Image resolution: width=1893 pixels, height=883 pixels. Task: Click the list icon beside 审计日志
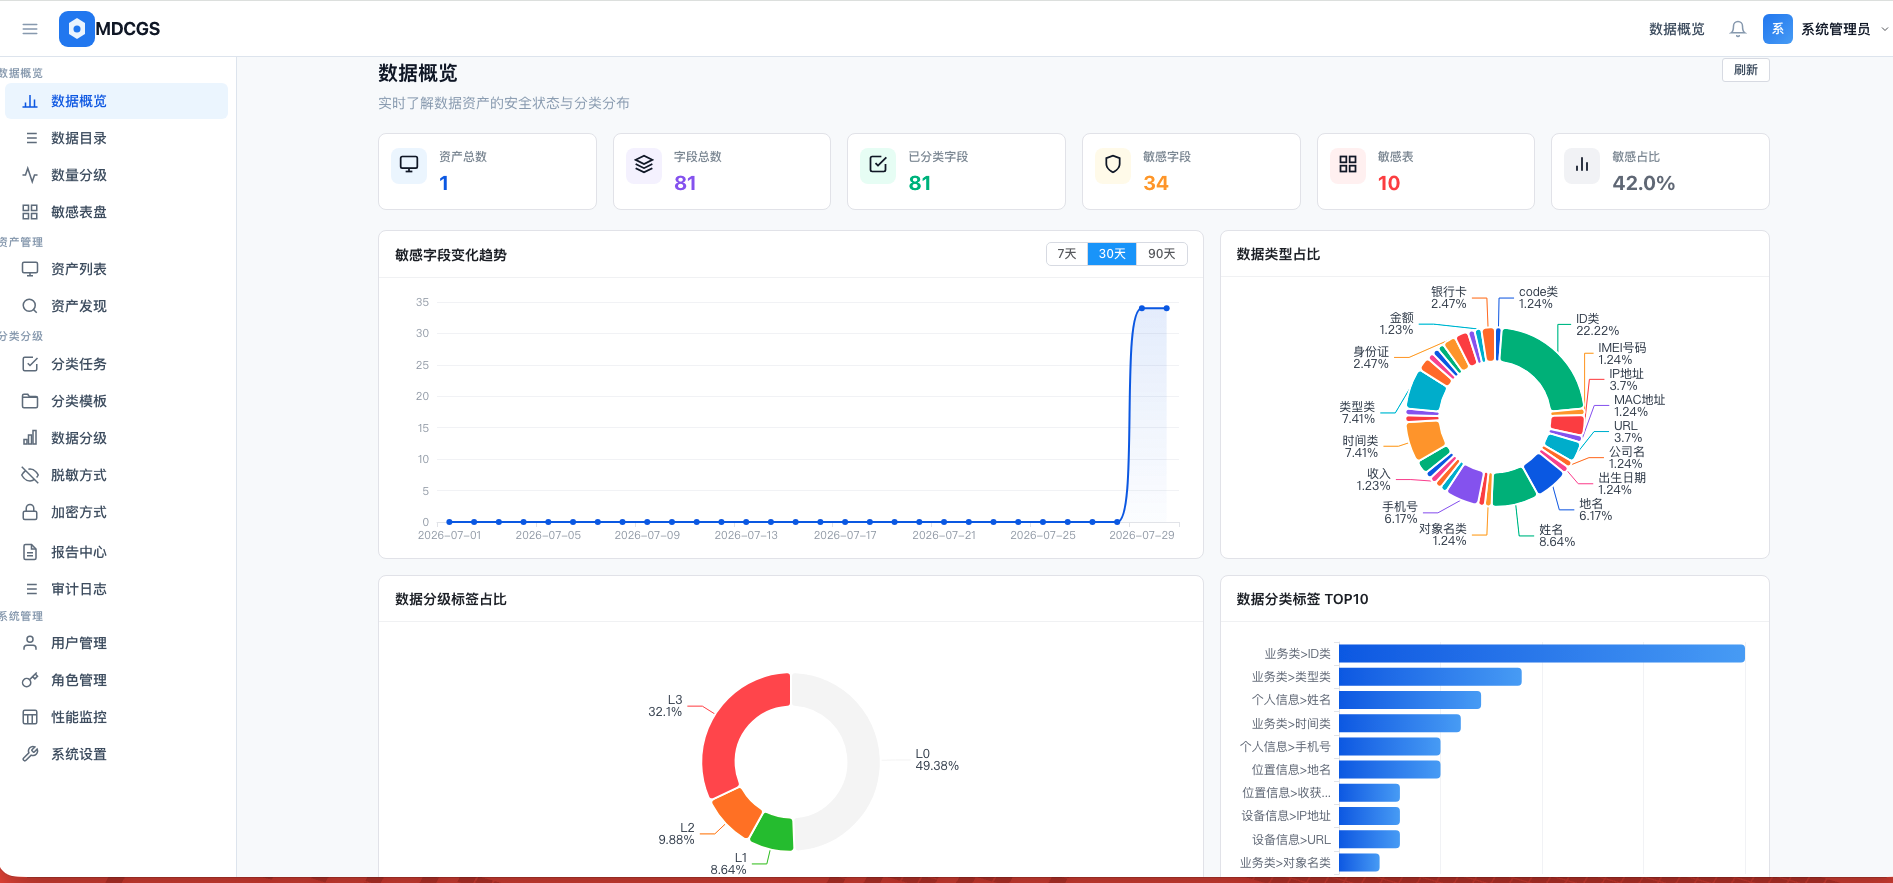coord(30,589)
